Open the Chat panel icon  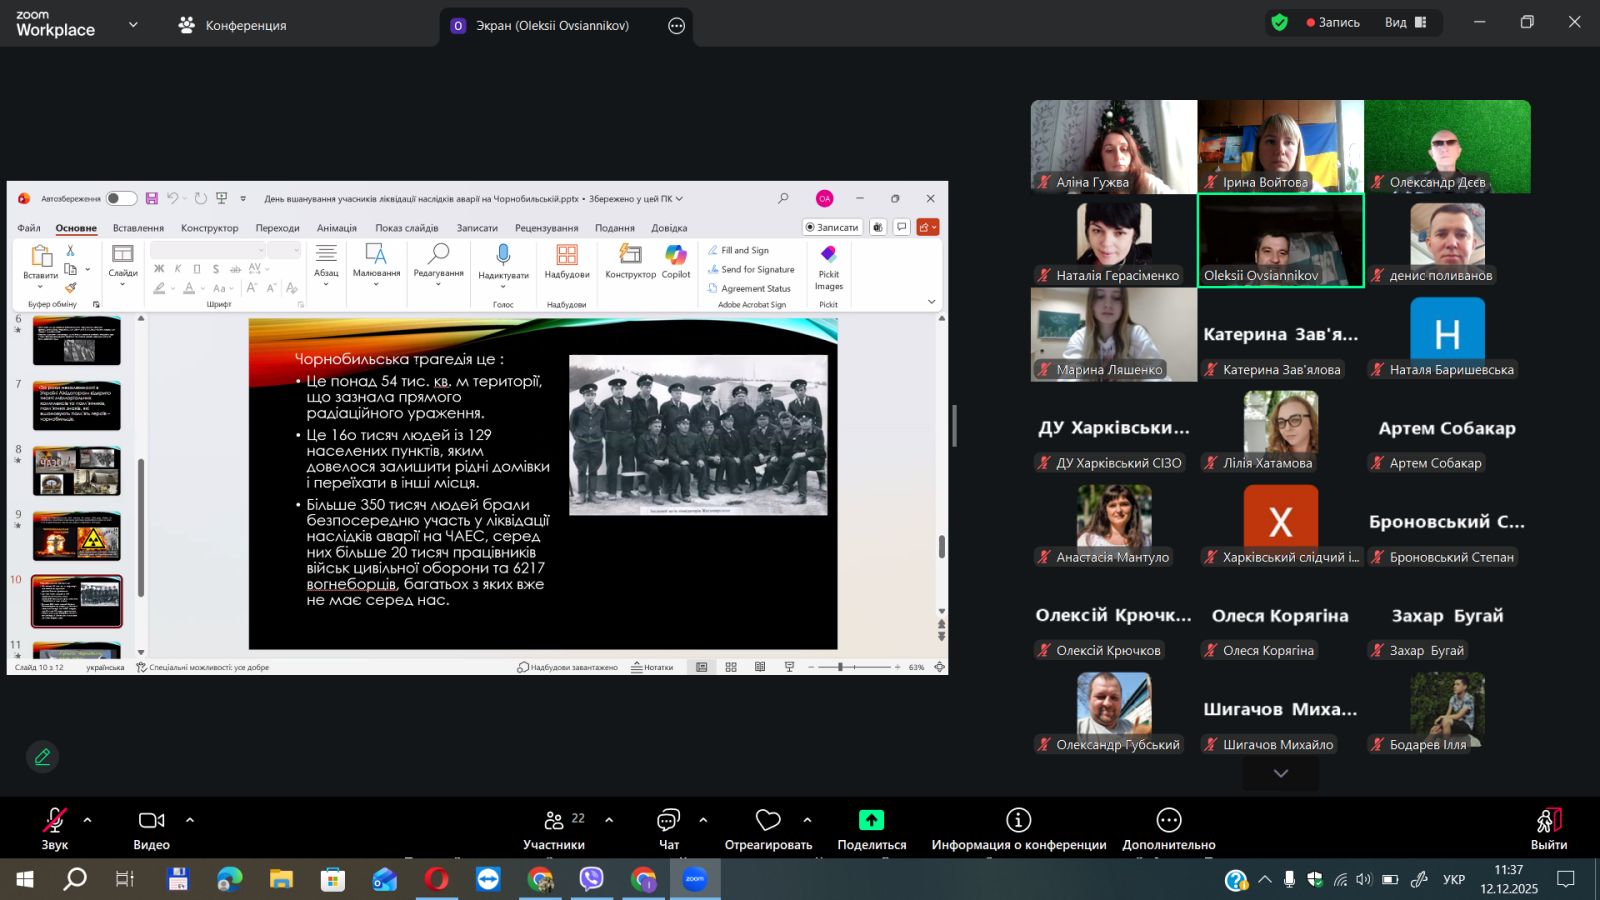668,821
